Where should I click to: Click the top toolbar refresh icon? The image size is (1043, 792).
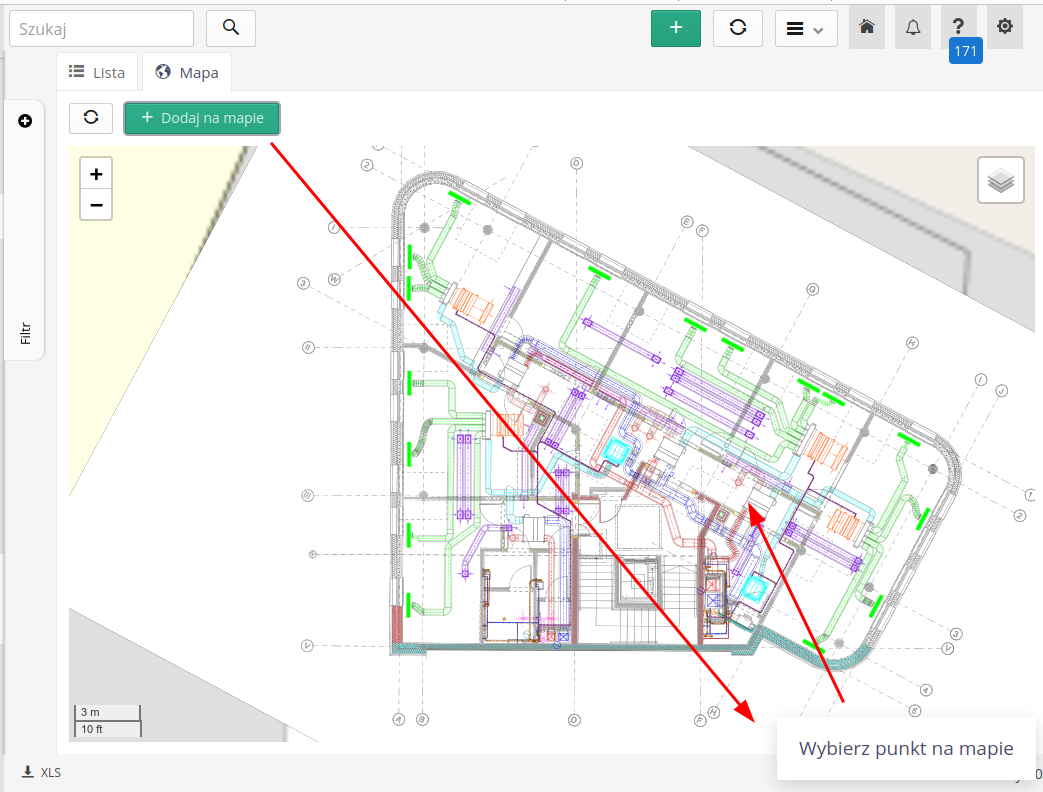tap(738, 28)
